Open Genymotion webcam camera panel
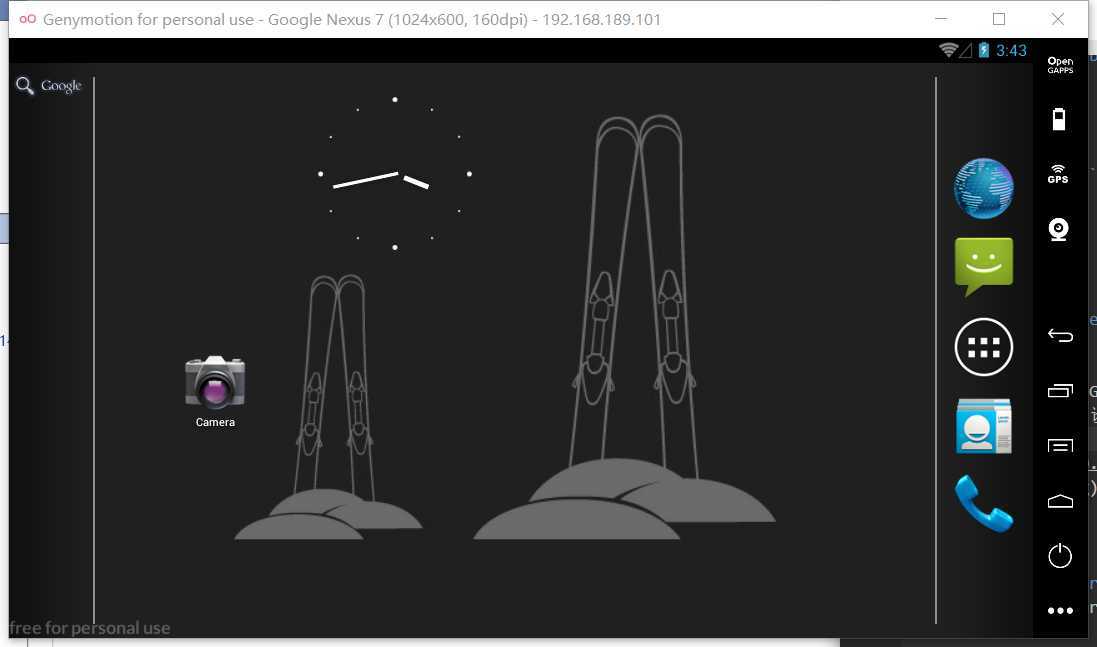Image resolution: width=1097 pixels, height=647 pixels. (1059, 229)
